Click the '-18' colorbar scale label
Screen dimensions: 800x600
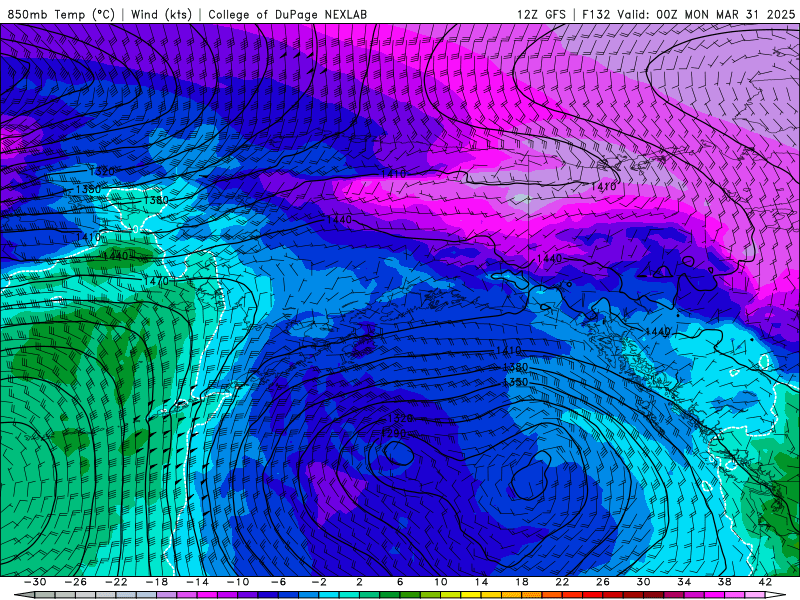point(157,582)
